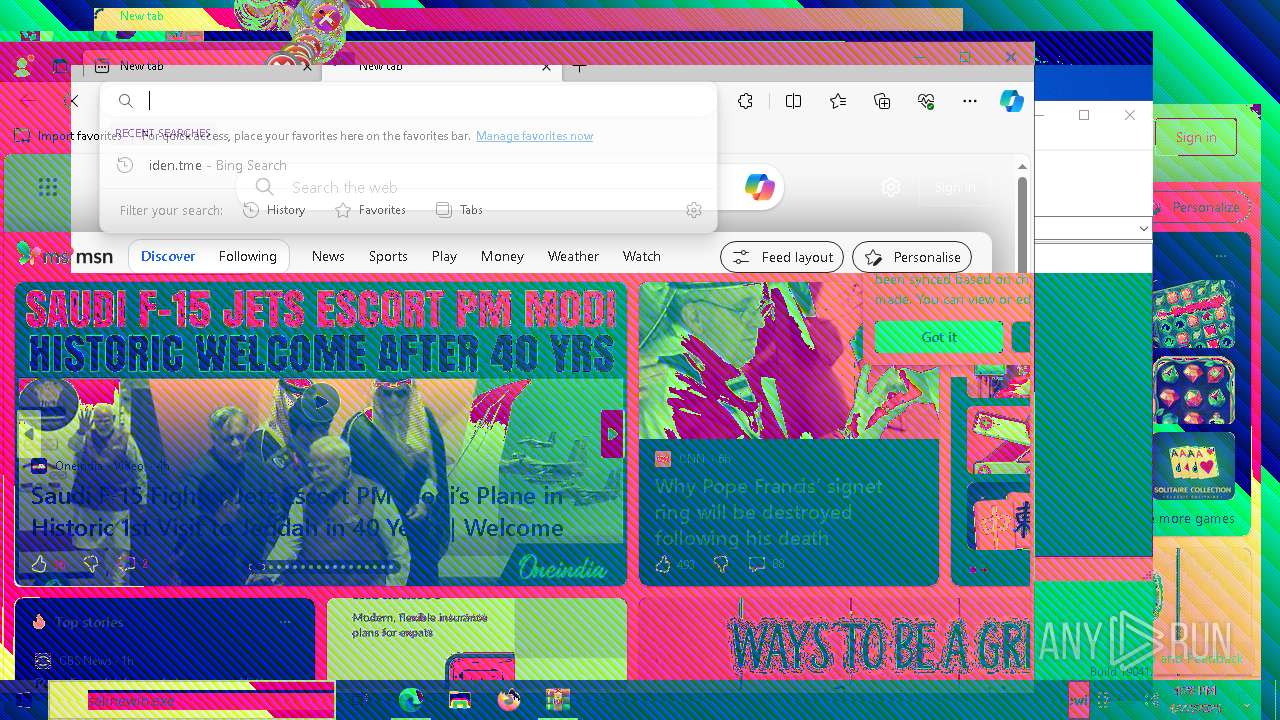Open the Money menu item
1280x720 pixels.
[502, 257]
